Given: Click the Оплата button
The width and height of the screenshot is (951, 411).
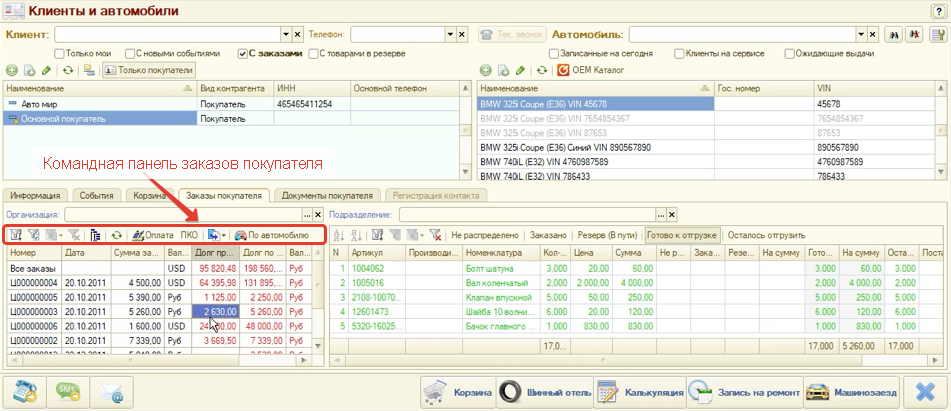Looking at the screenshot, I should [152, 235].
